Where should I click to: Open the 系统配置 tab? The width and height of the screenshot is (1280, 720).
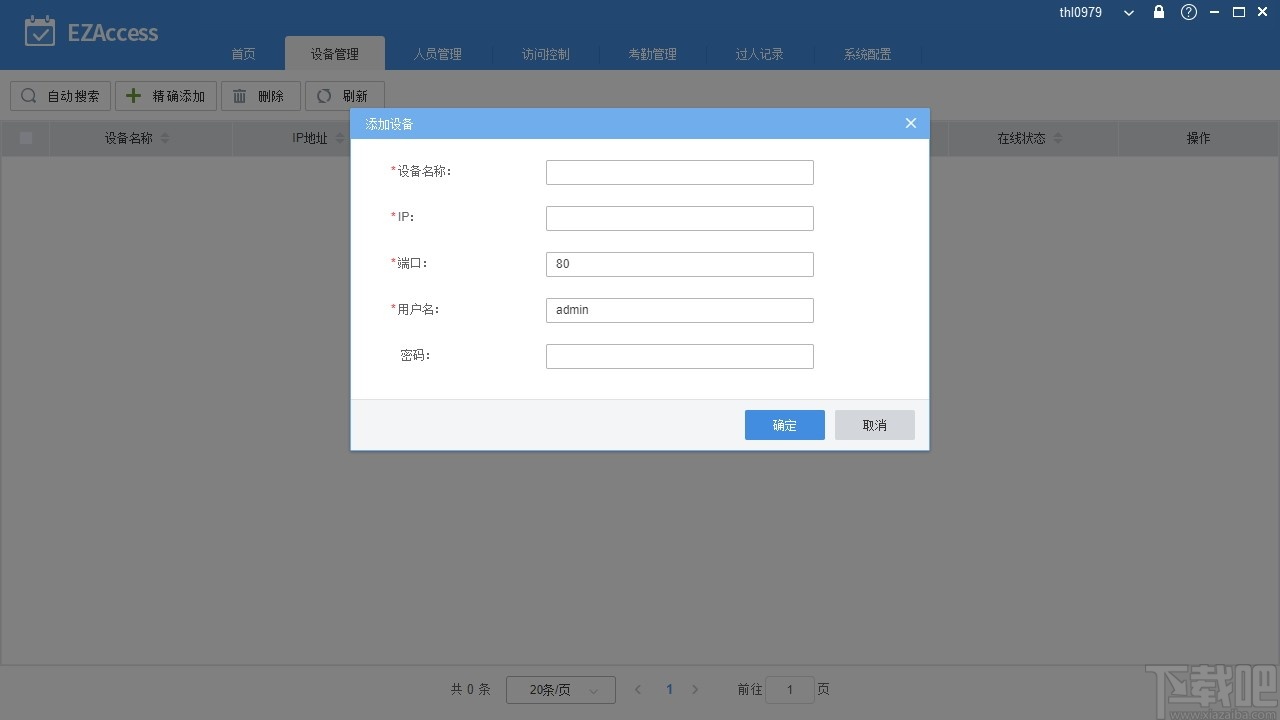point(866,54)
